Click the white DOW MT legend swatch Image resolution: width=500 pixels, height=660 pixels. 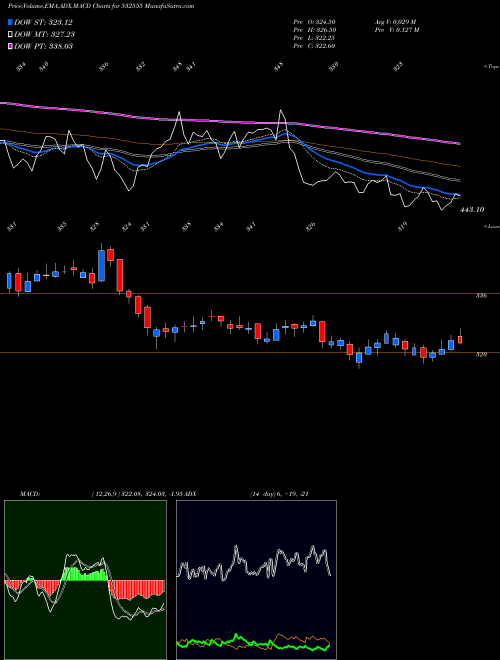click(10, 34)
